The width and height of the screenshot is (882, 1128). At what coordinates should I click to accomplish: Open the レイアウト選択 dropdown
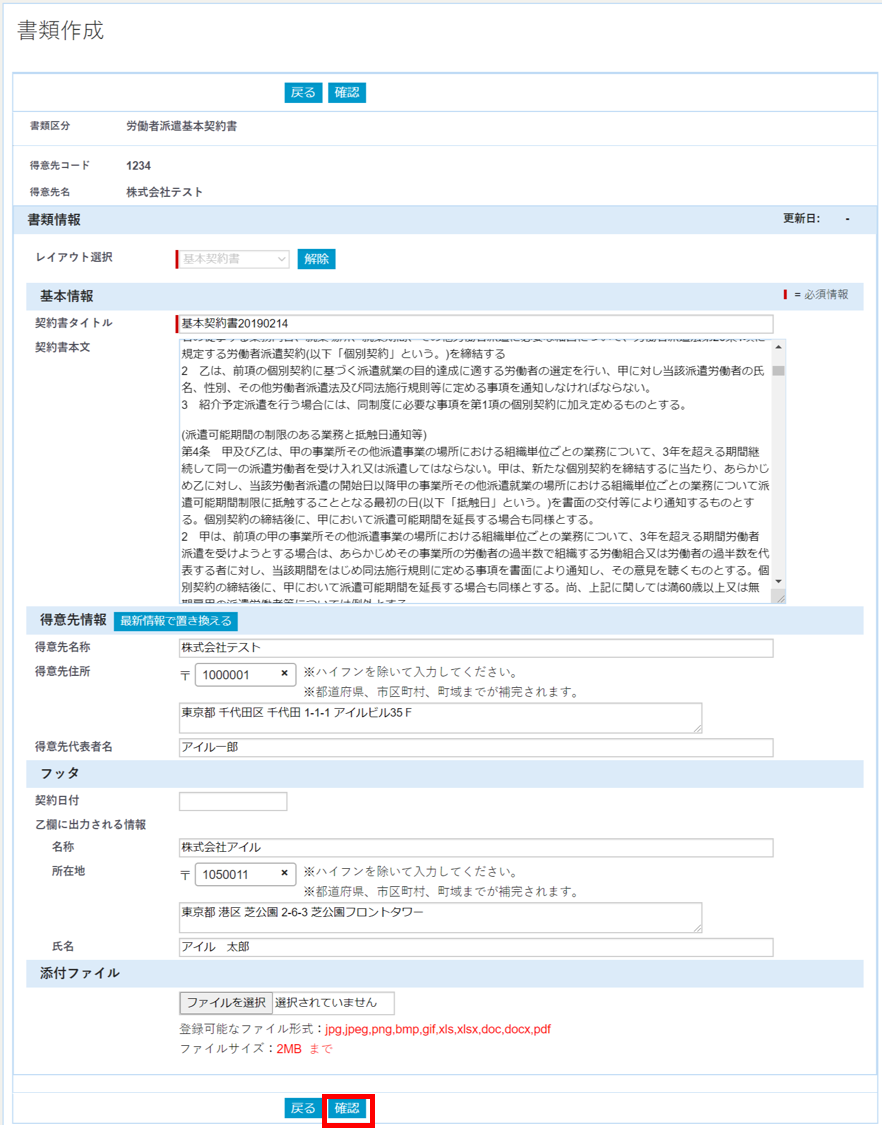[x=232, y=259]
